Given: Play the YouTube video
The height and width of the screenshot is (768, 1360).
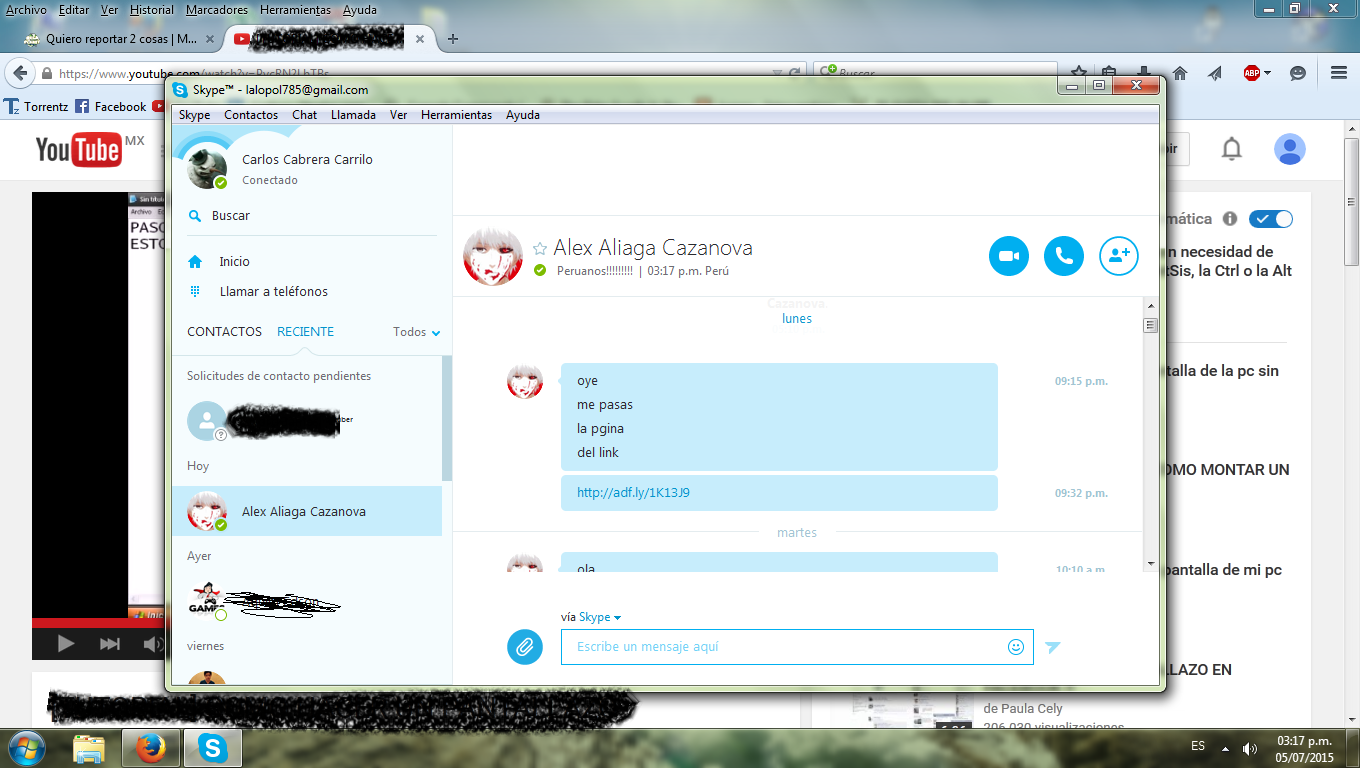Looking at the screenshot, I should click(x=66, y=644).
